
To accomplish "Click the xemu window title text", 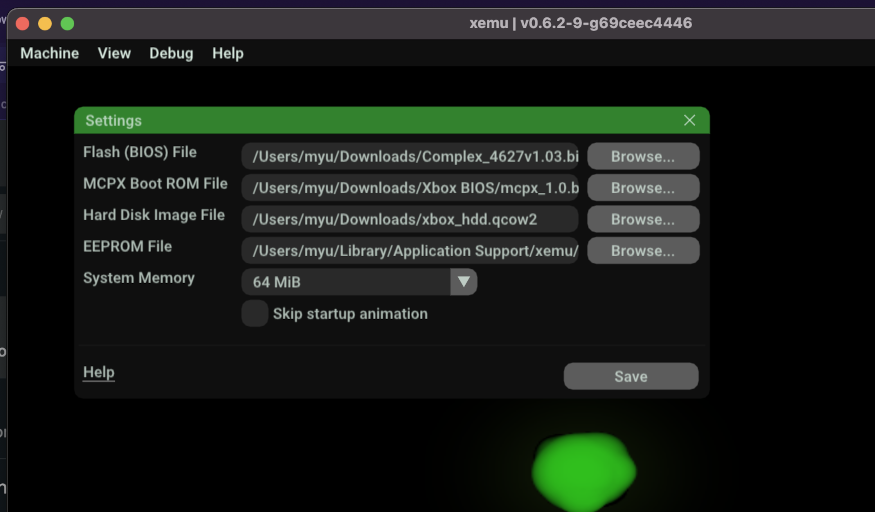I will pos(580,23).
